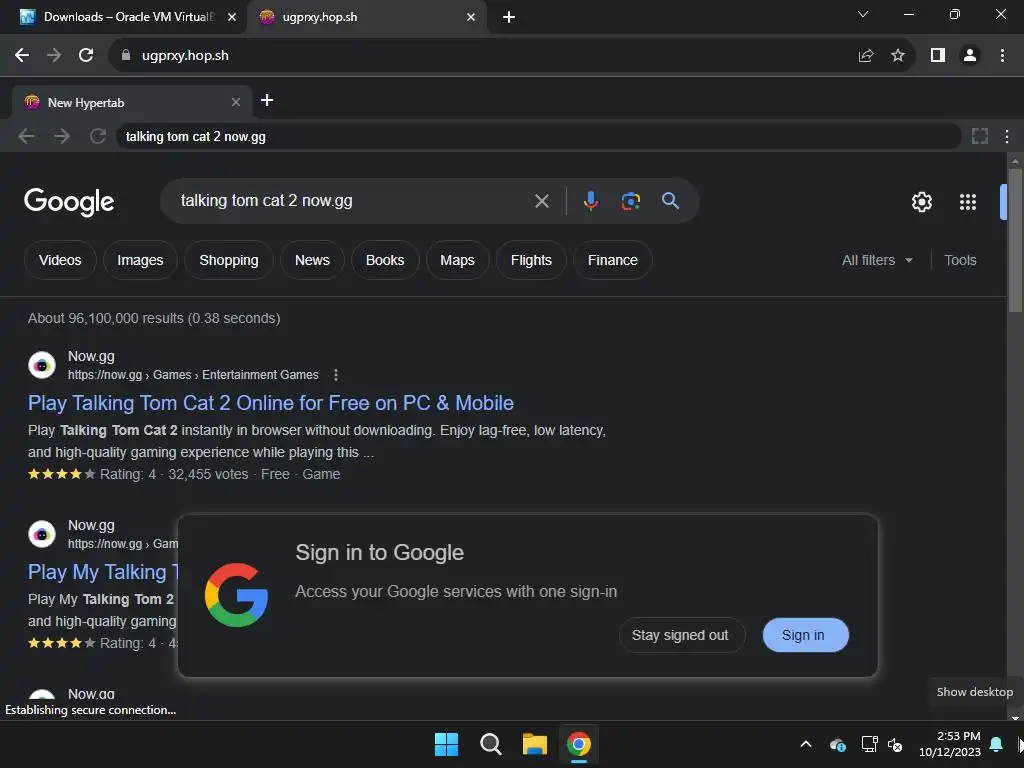Image resolution: width=1024 pixels, height=768 pixels.
Task: Click the Google logo
Action: tap(69, 202)
